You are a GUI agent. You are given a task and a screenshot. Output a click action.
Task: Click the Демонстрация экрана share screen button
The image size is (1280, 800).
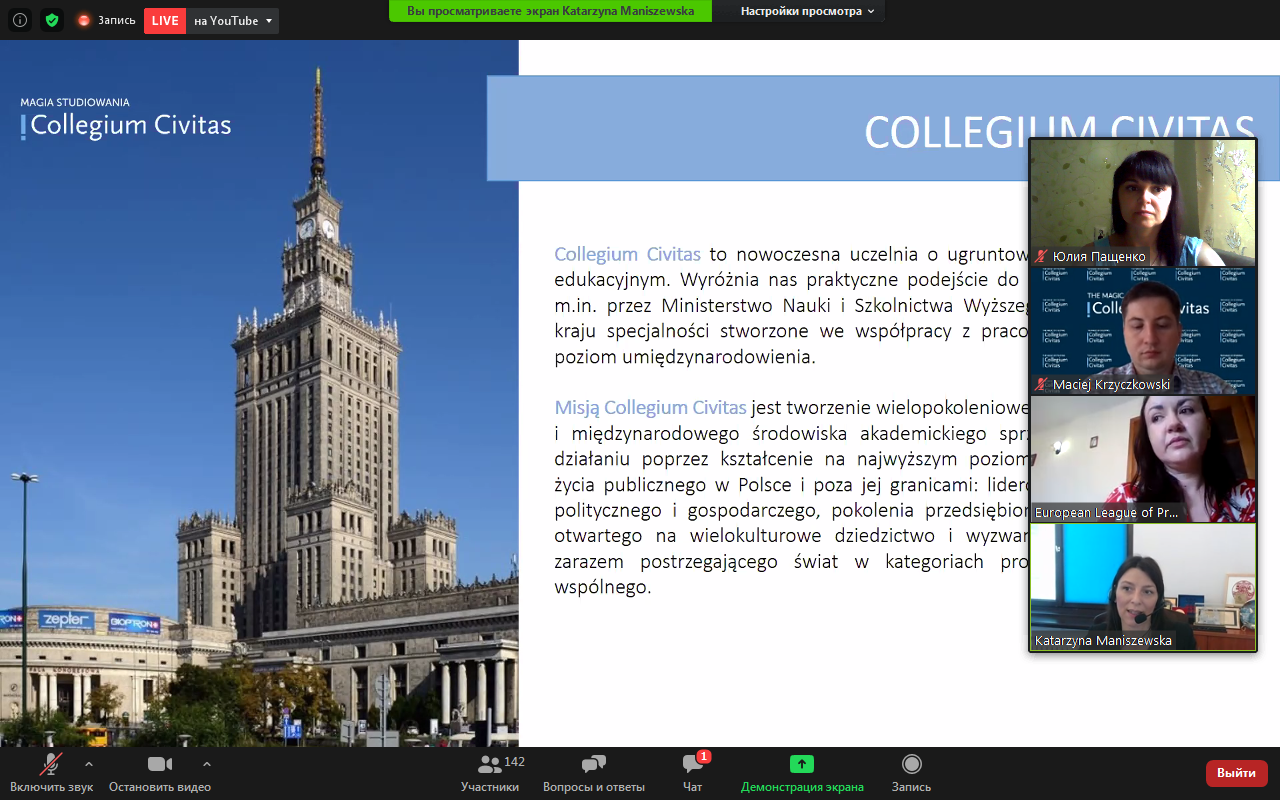[802, 773]
